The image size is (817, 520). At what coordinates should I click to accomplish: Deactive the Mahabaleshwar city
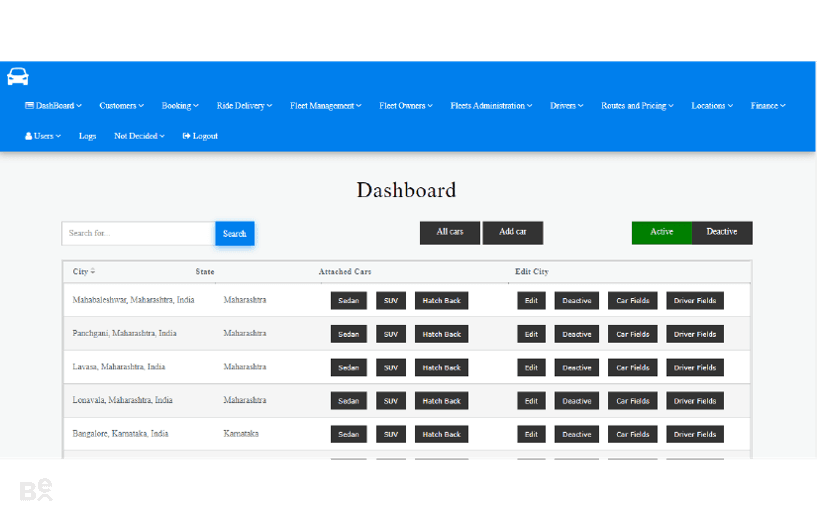coord(577,301)
